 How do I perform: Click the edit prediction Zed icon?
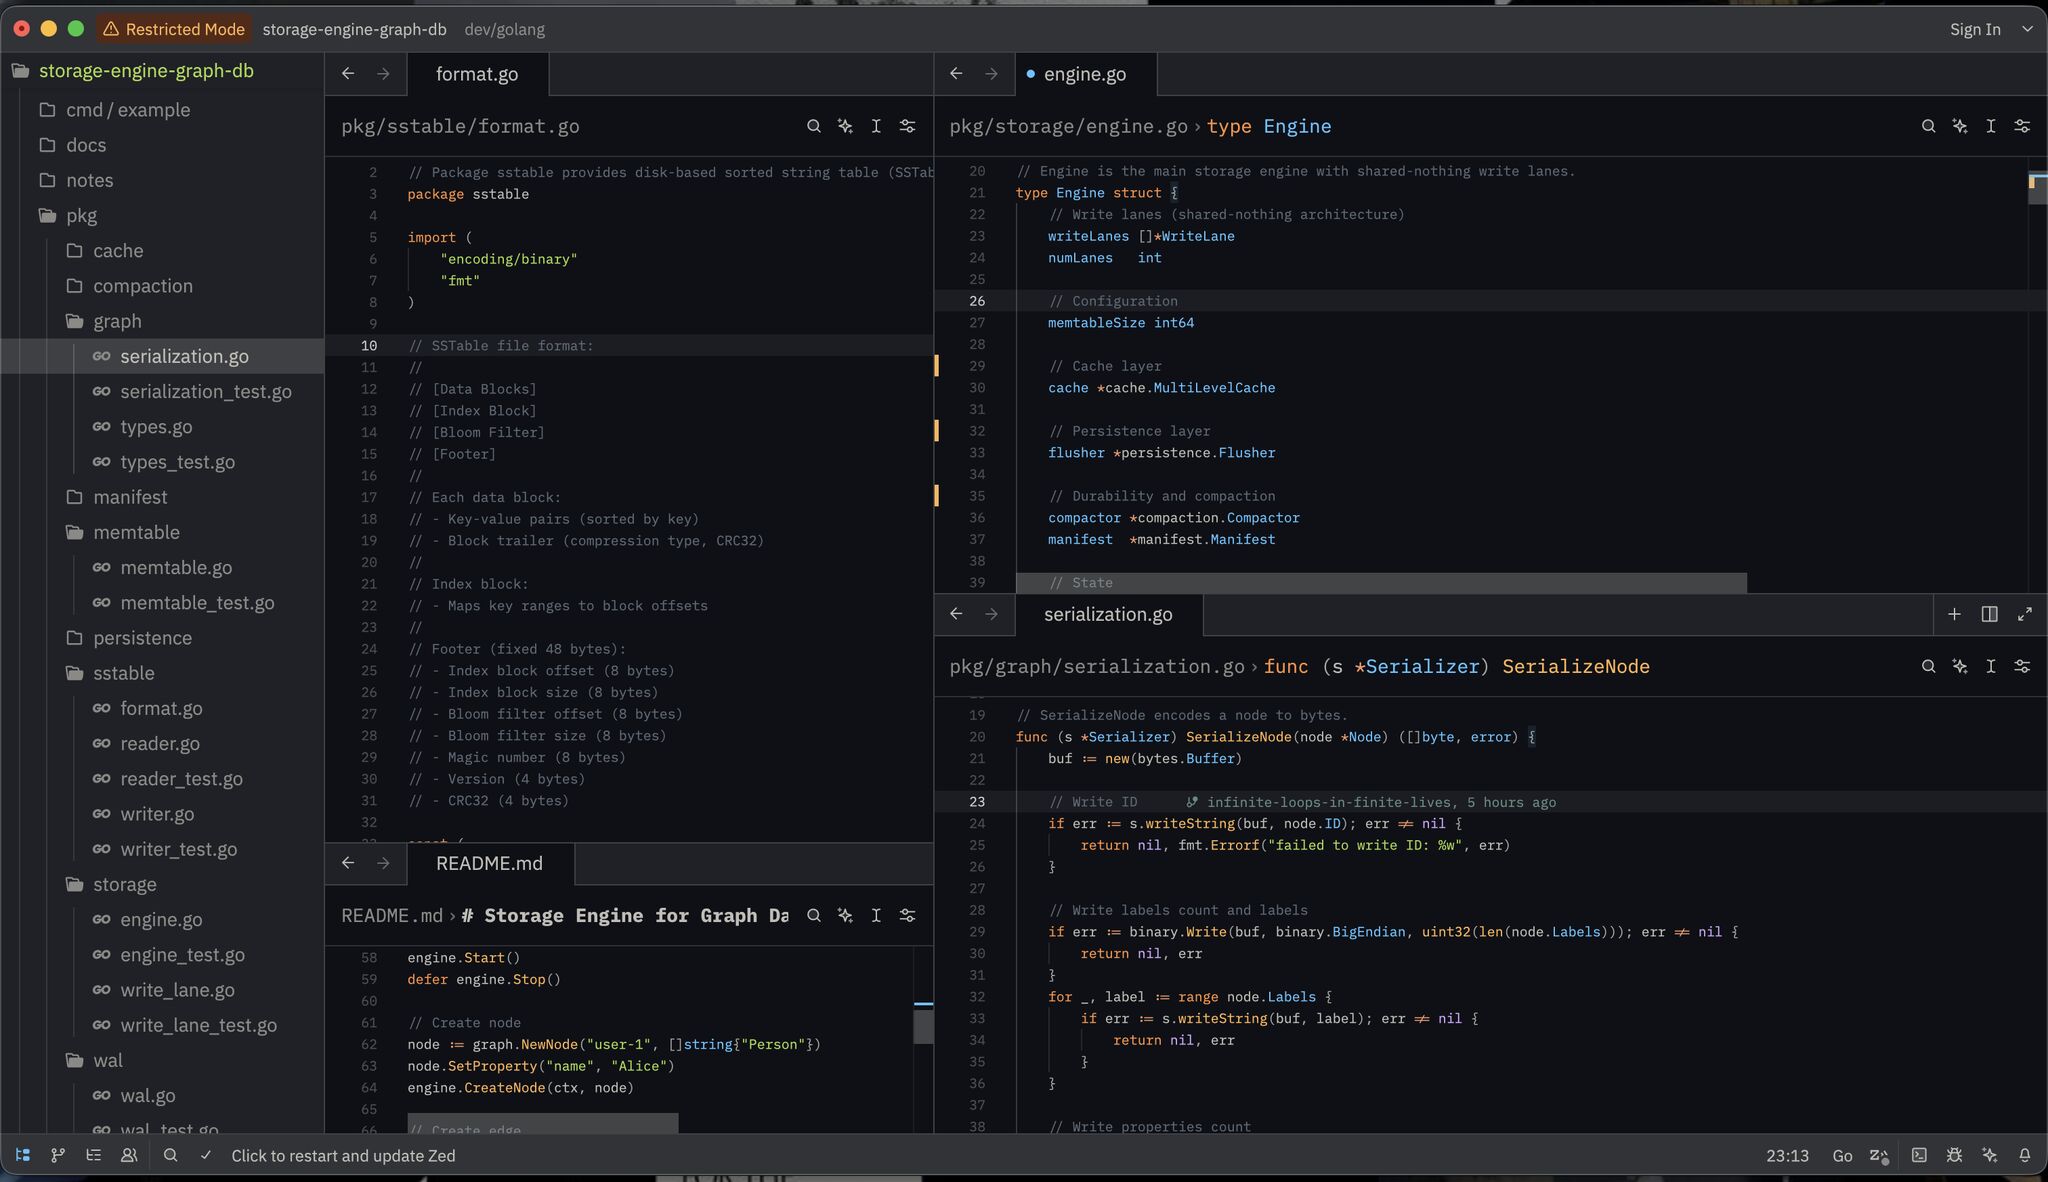[1879, 1156]
